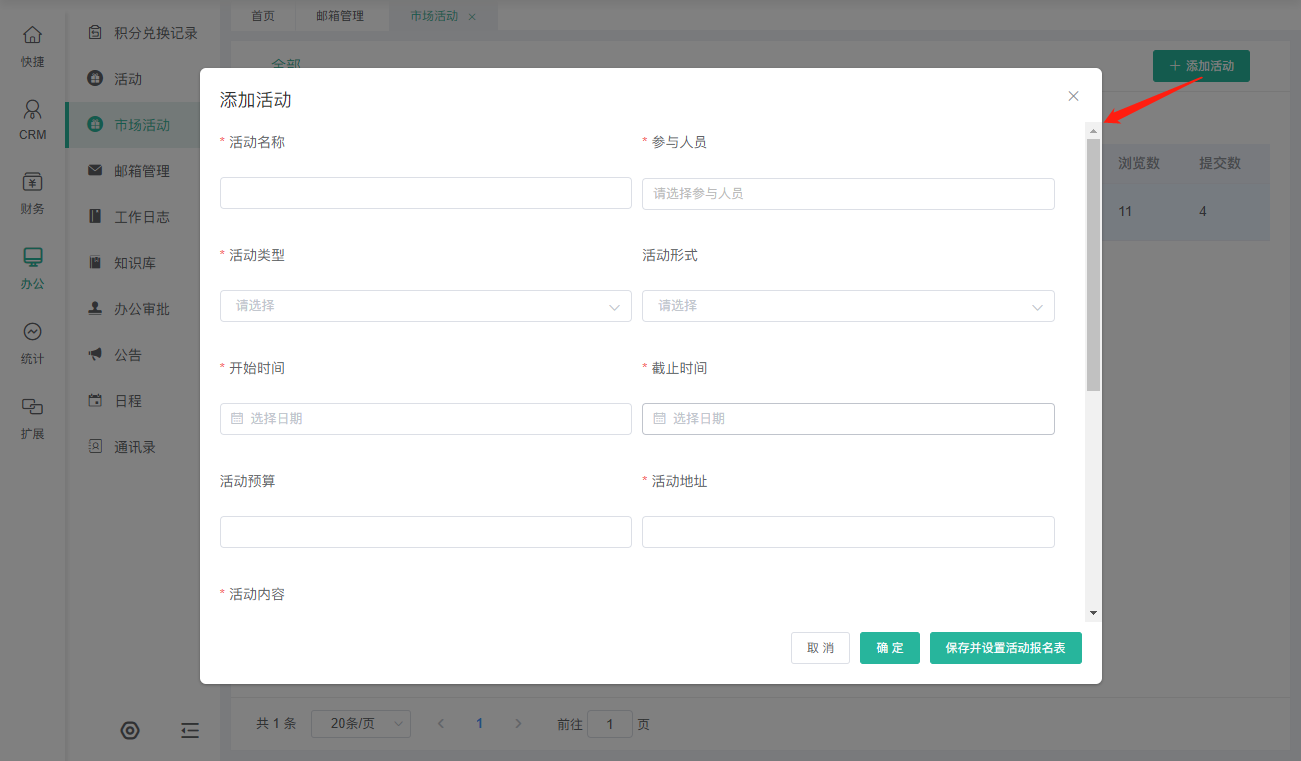Click the 通讯录 contacts icon
The width and height of the screenshot is (1301, 761).
point(95,447)
